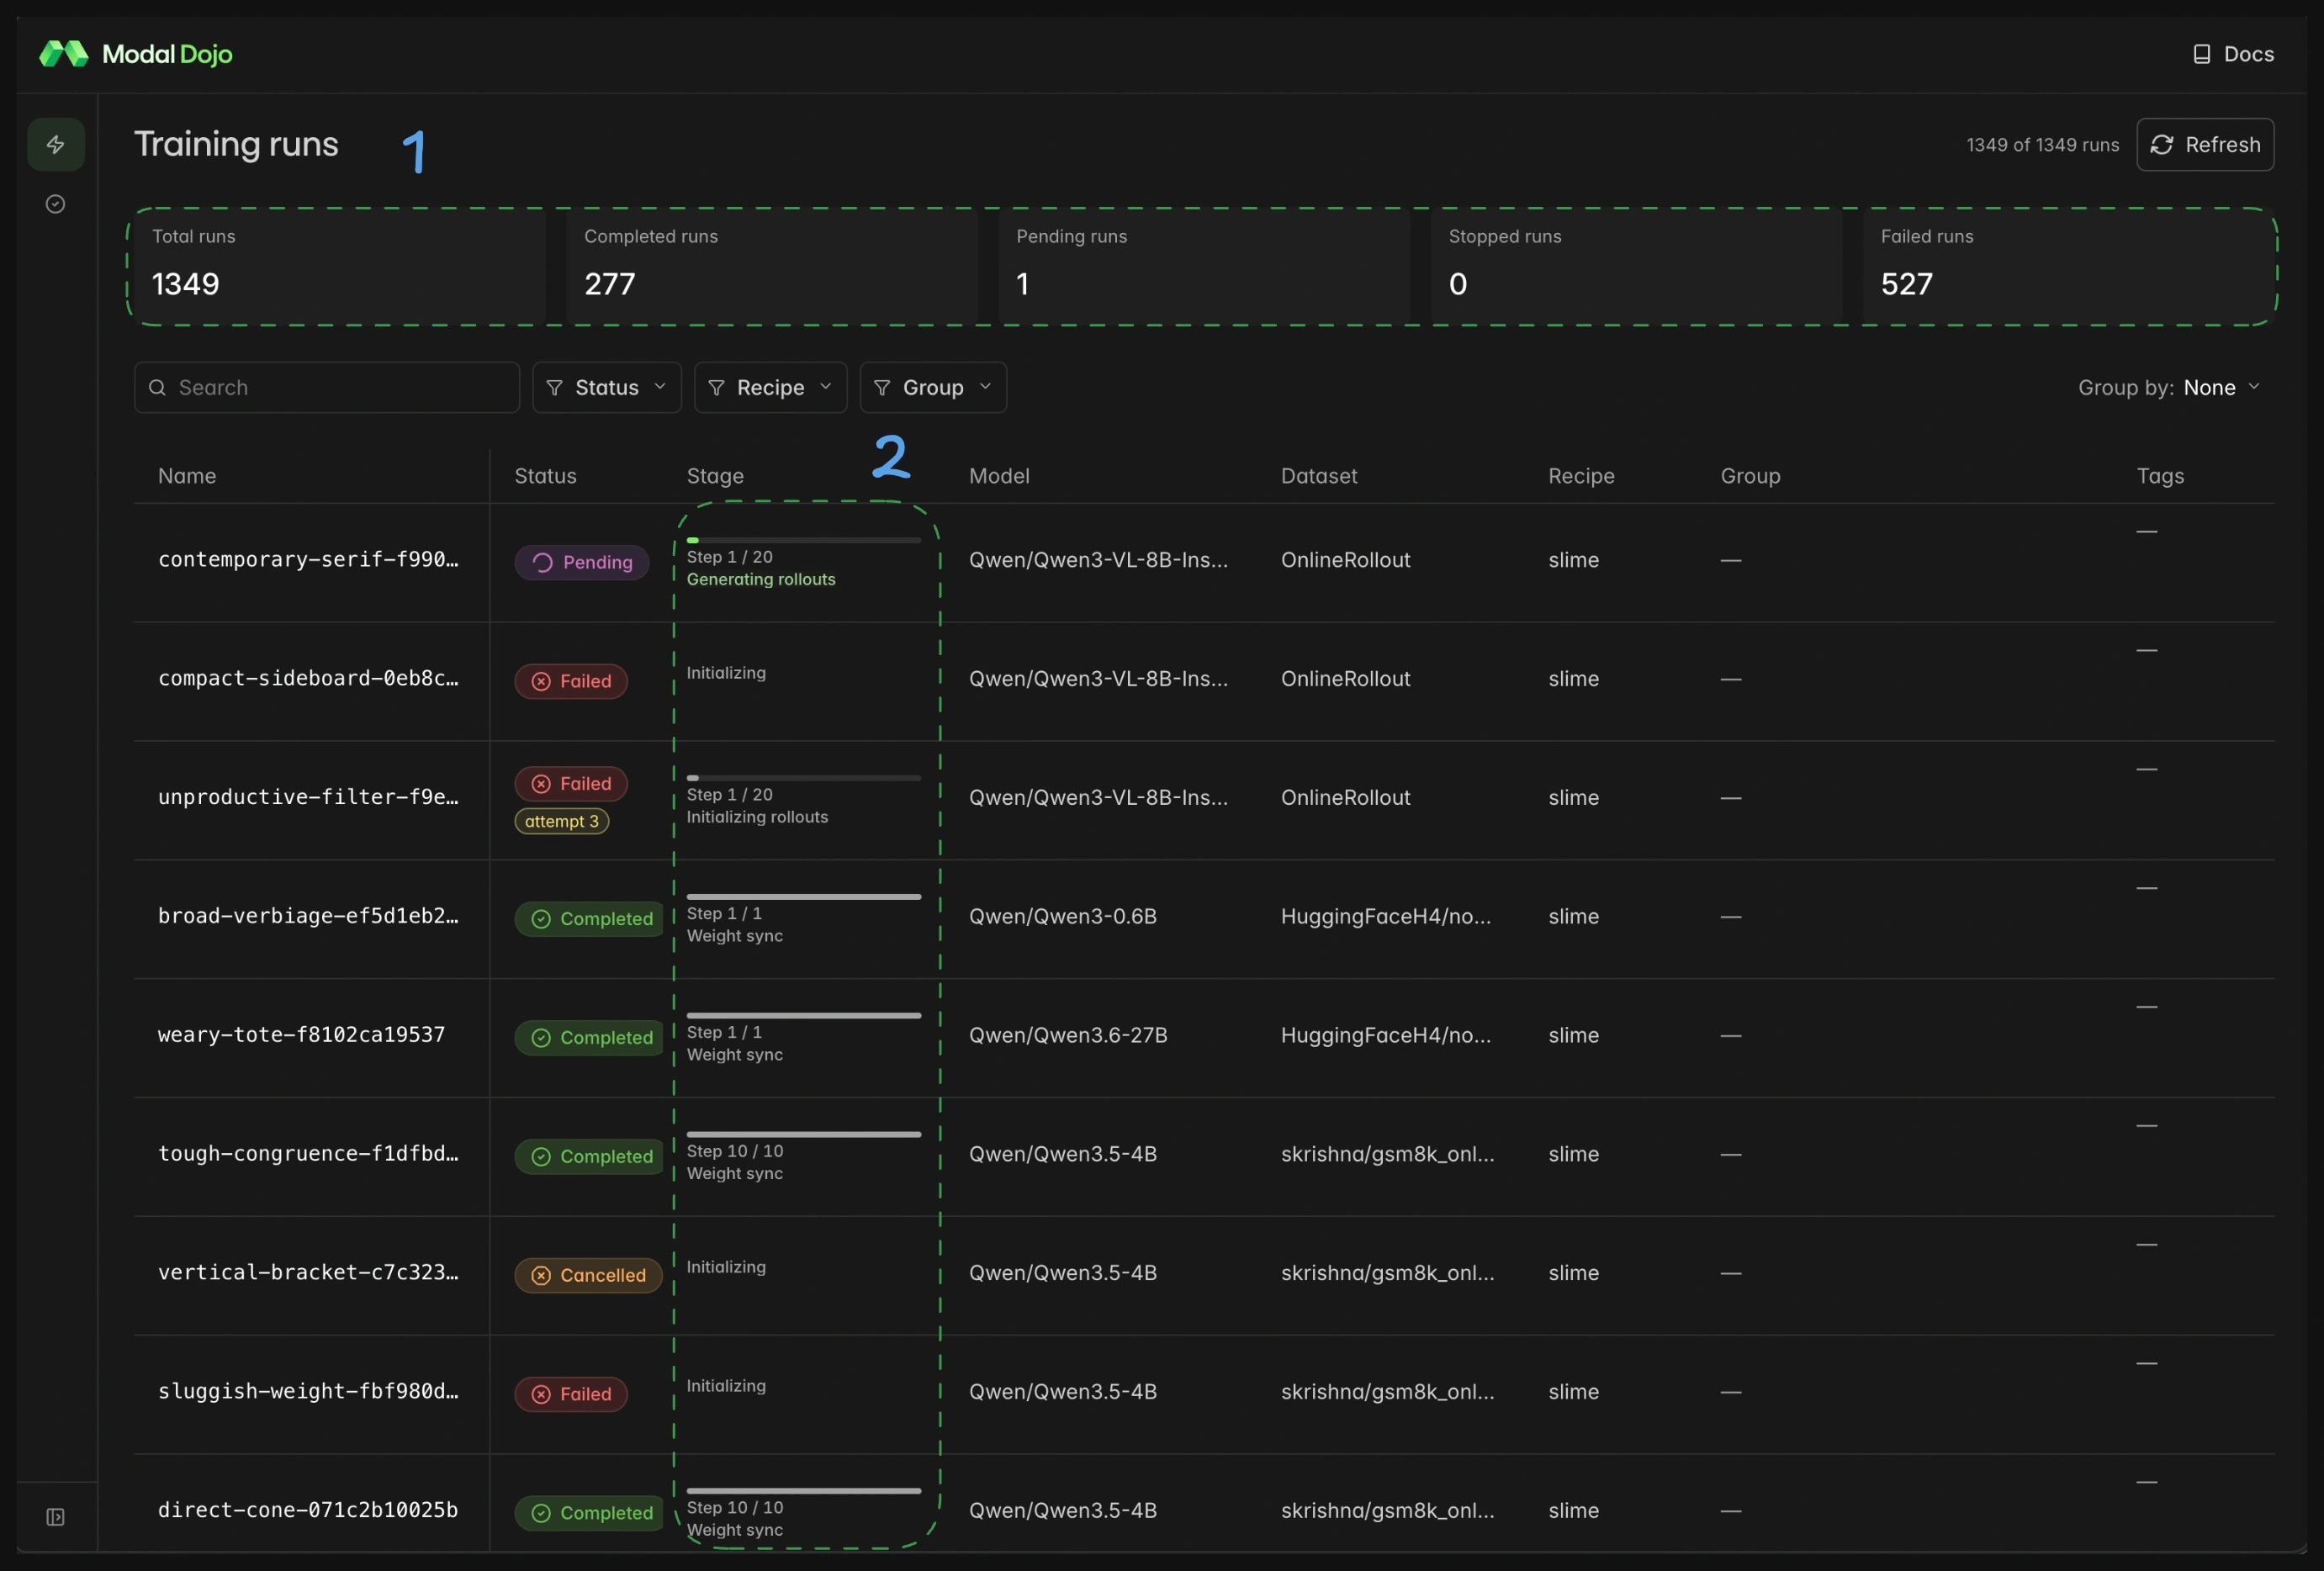Open the Docs link

click(2234, 54)
